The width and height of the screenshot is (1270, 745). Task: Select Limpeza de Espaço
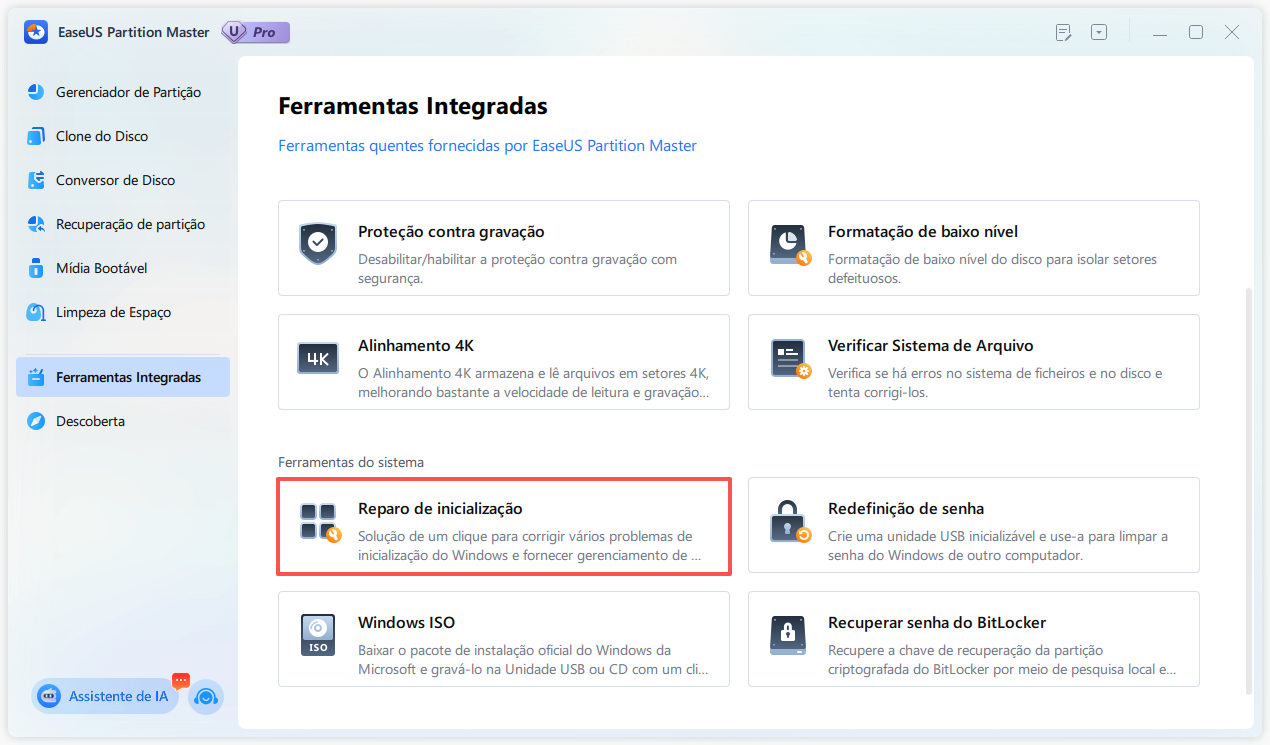coord(123,312)
